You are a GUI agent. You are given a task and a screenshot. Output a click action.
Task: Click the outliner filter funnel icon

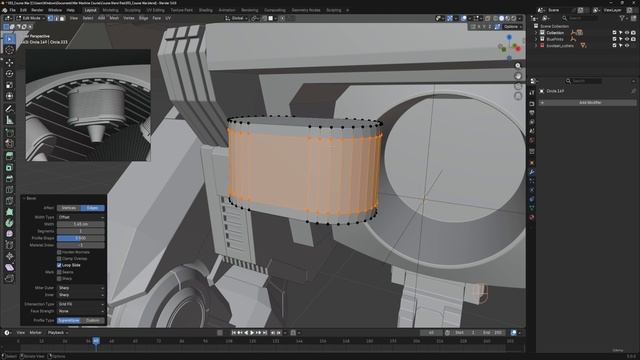[622, 18]
